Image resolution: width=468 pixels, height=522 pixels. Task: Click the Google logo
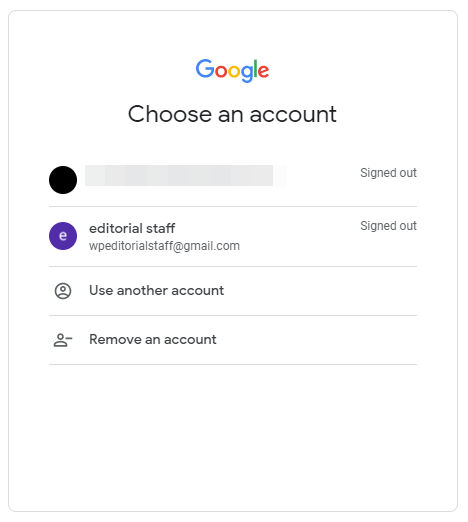point(232,71)
